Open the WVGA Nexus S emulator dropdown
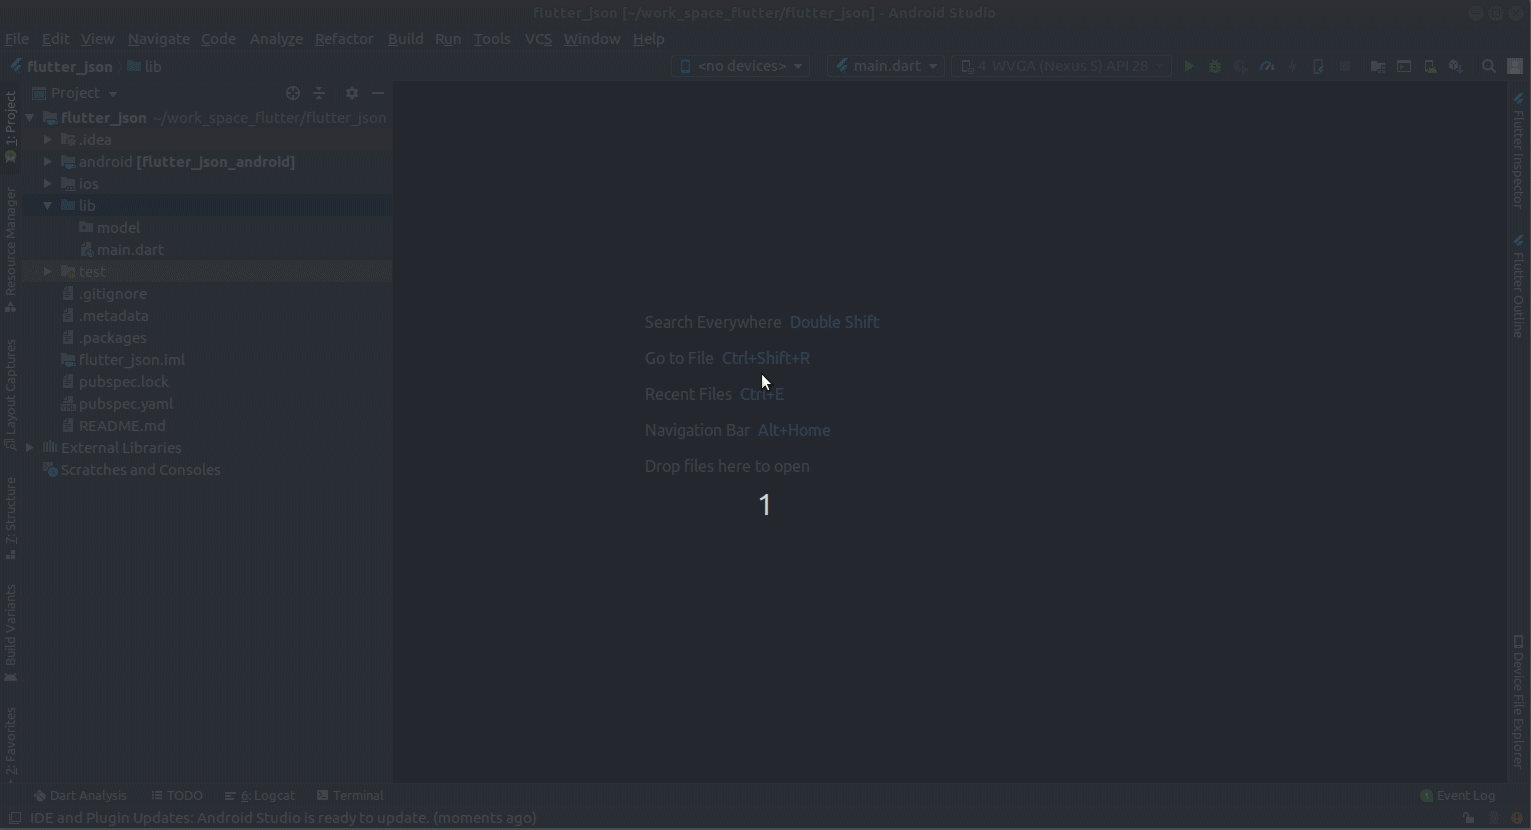 click(x=1061, y=66)
